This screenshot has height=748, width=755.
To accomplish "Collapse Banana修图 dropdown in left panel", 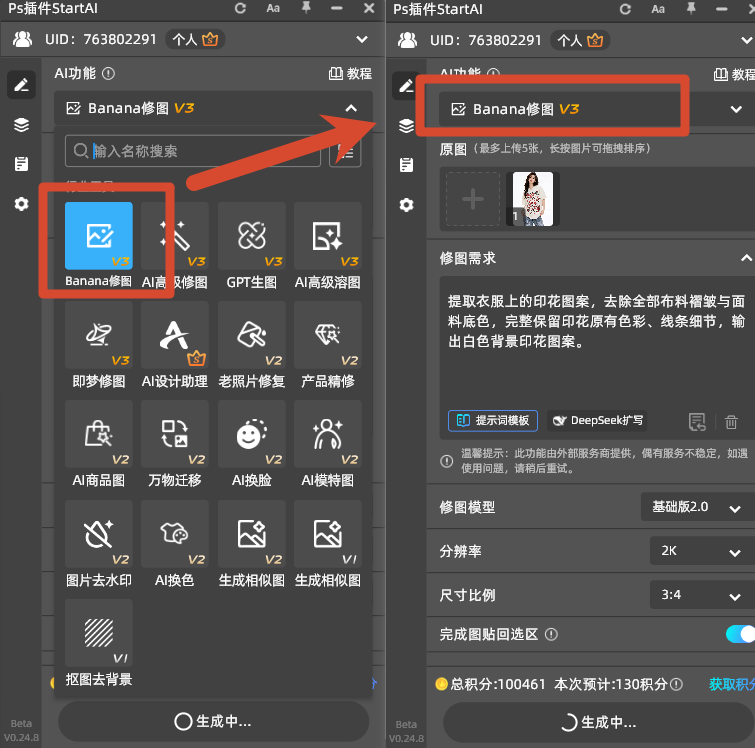I will [x=351, y=108].
